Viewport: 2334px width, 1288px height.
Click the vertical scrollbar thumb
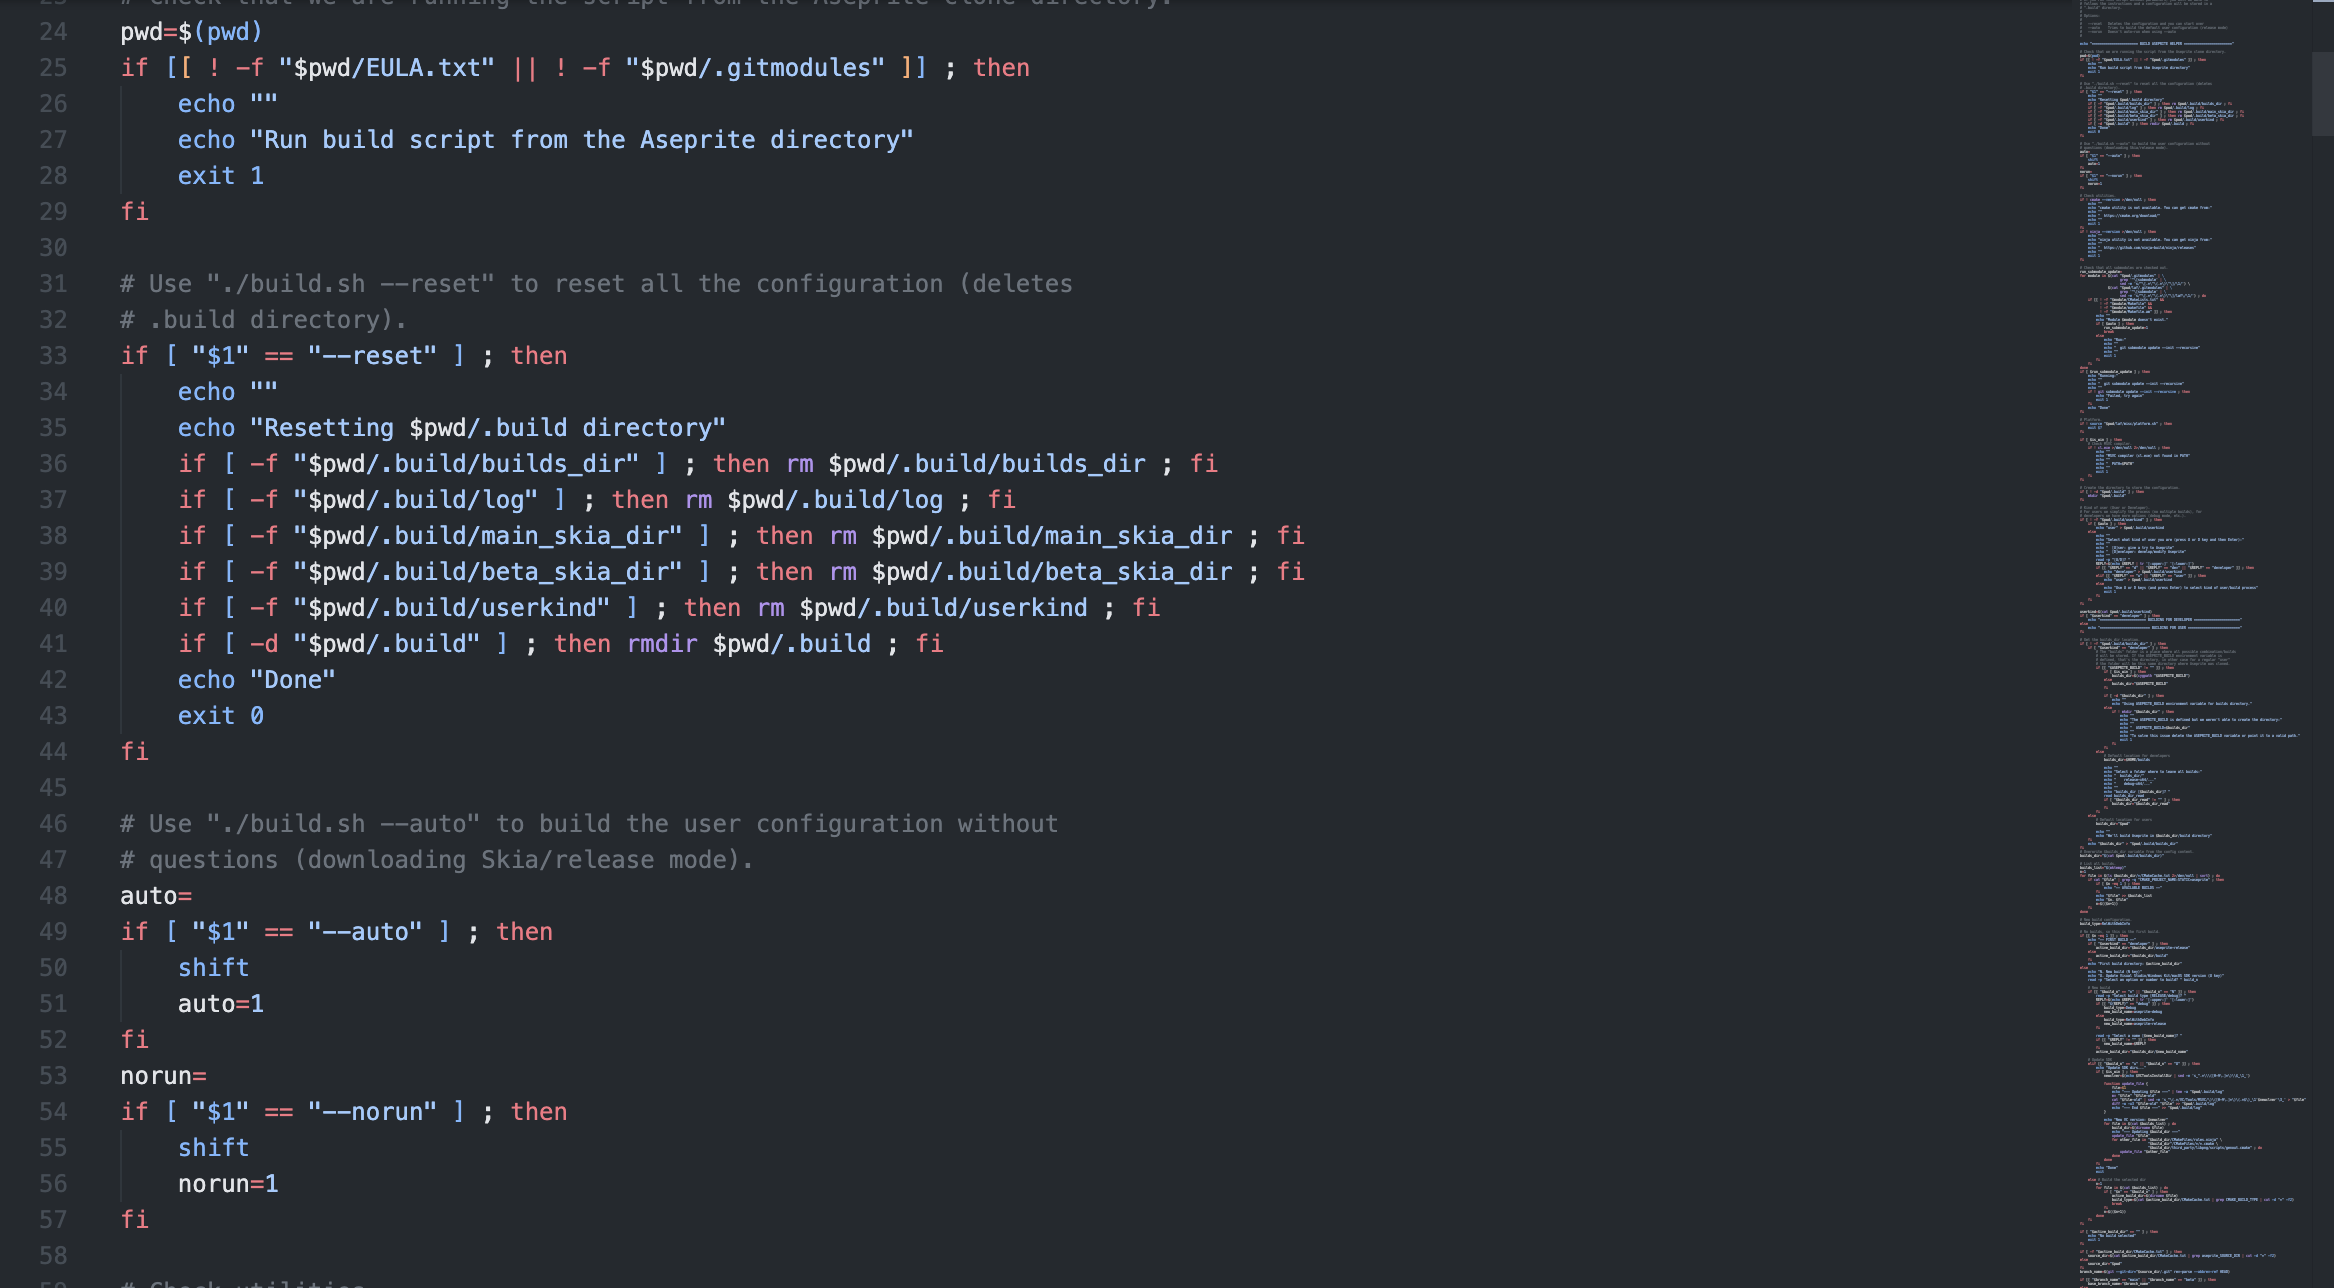2322,92
